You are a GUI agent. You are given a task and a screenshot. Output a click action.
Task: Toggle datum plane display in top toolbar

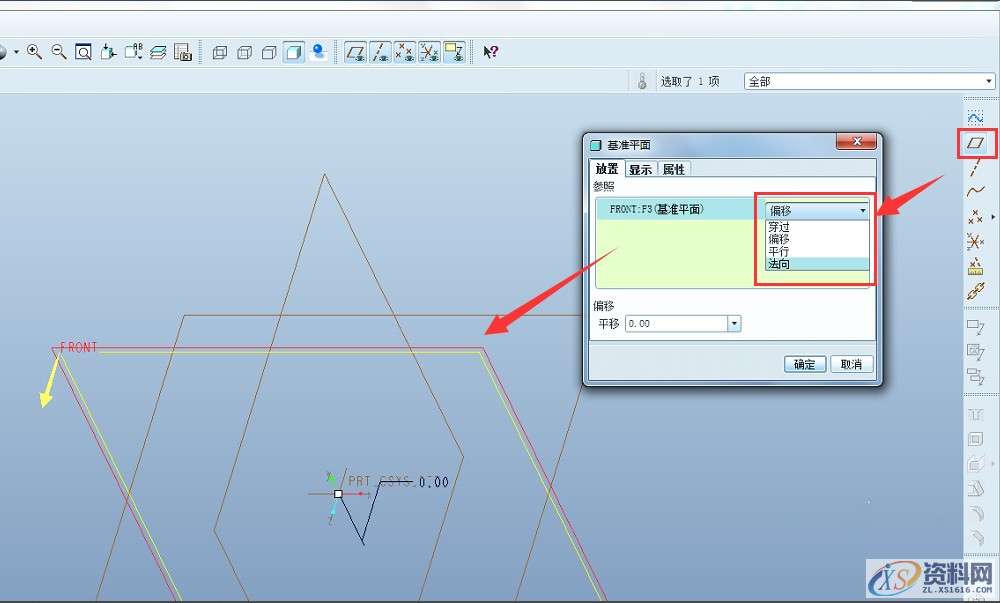[x=355, y=51]
